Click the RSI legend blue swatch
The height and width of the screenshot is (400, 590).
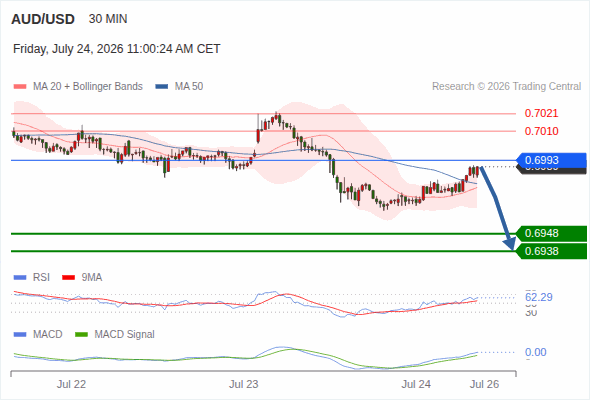point(20,278)
